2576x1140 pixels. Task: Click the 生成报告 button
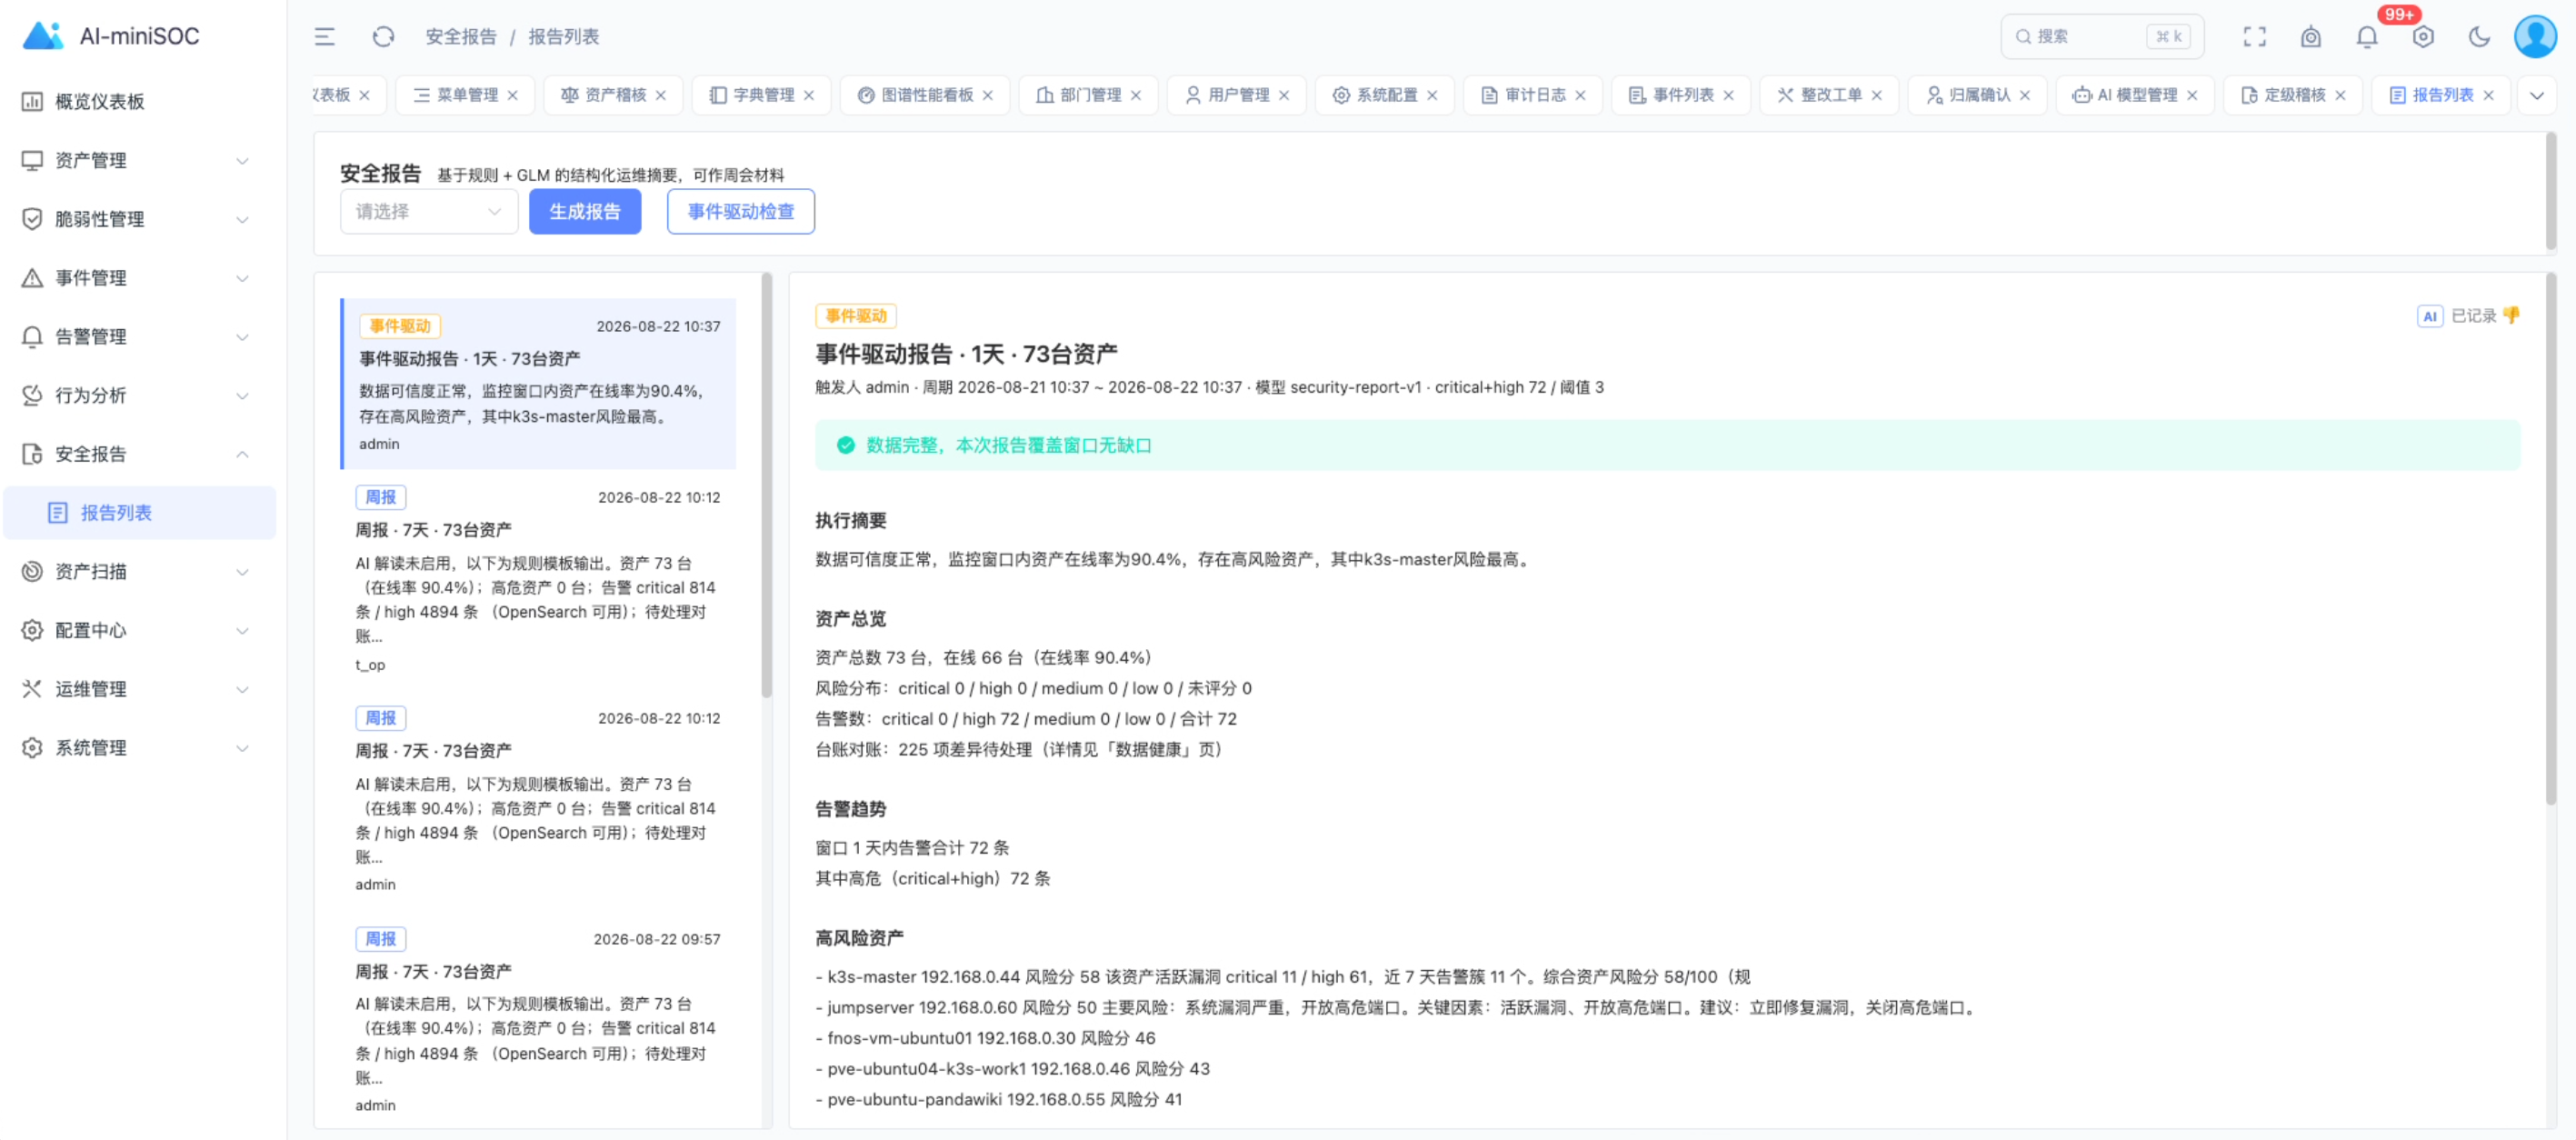pyautogui.click(x=584, y=212)
